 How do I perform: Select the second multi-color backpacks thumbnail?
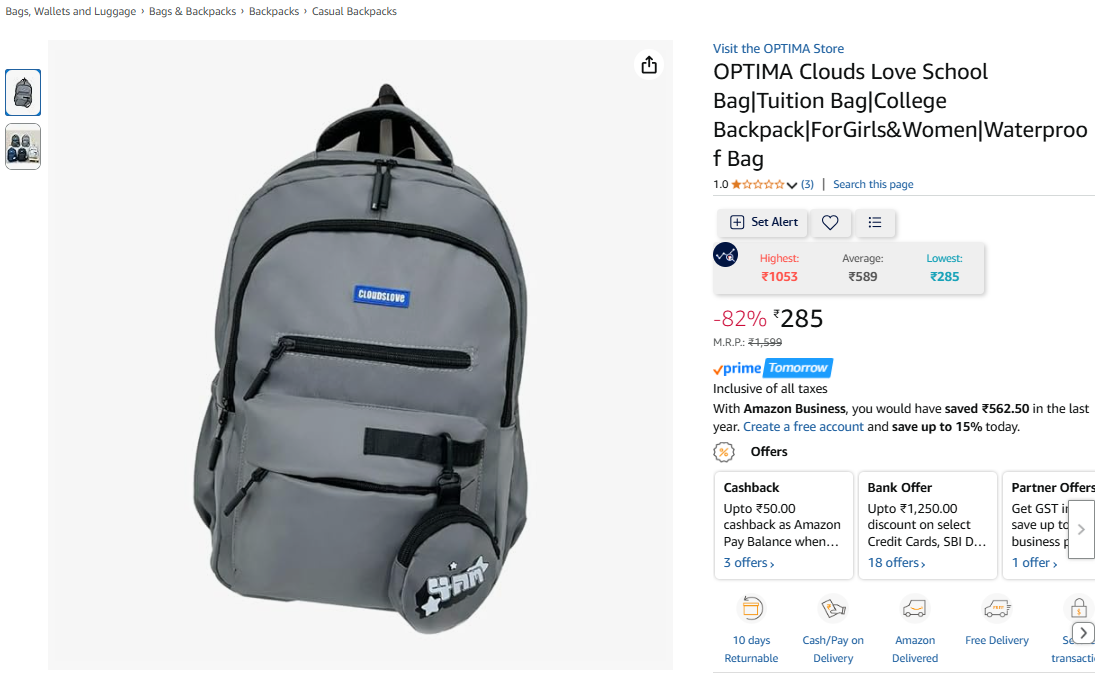click(23, 147)
